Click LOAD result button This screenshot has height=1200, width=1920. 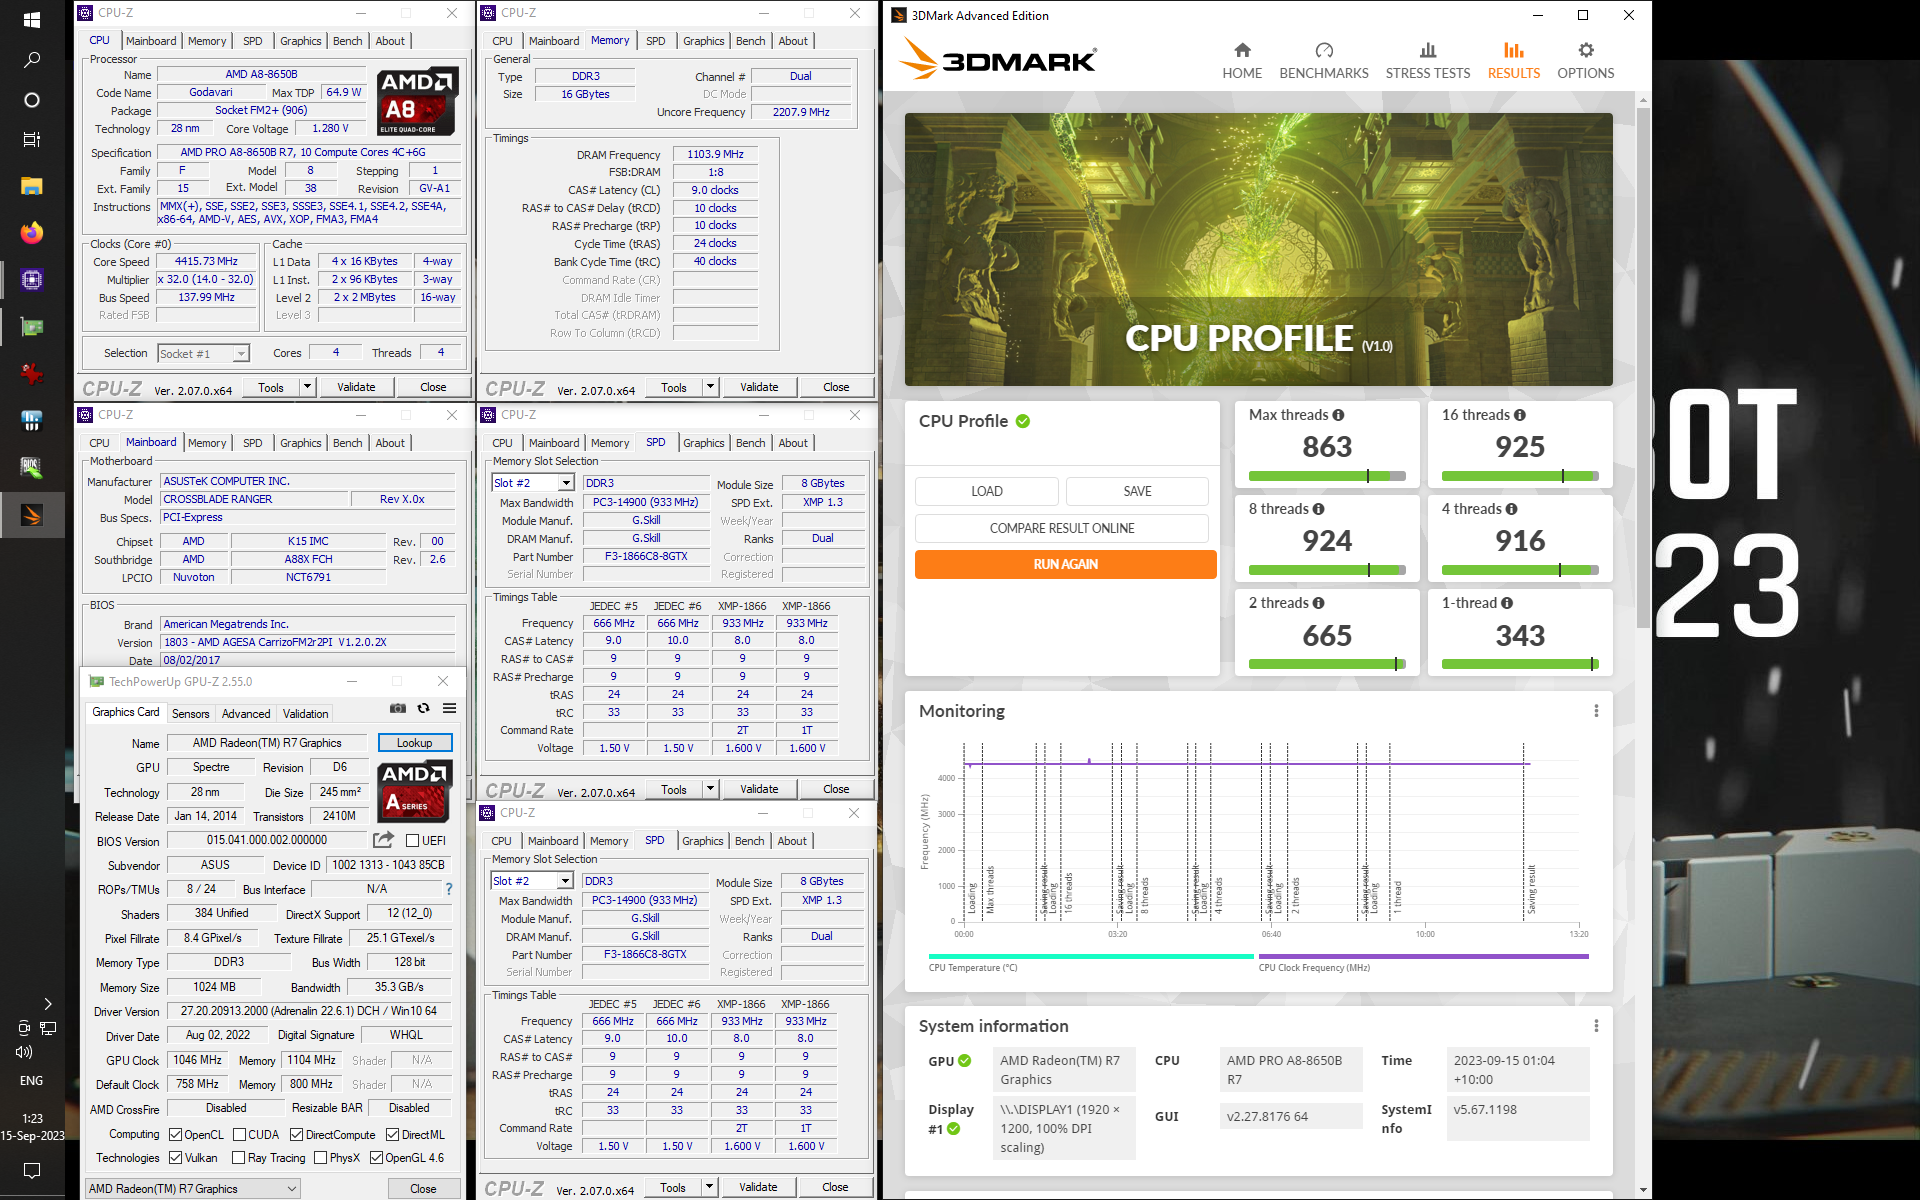click(986, 491)
